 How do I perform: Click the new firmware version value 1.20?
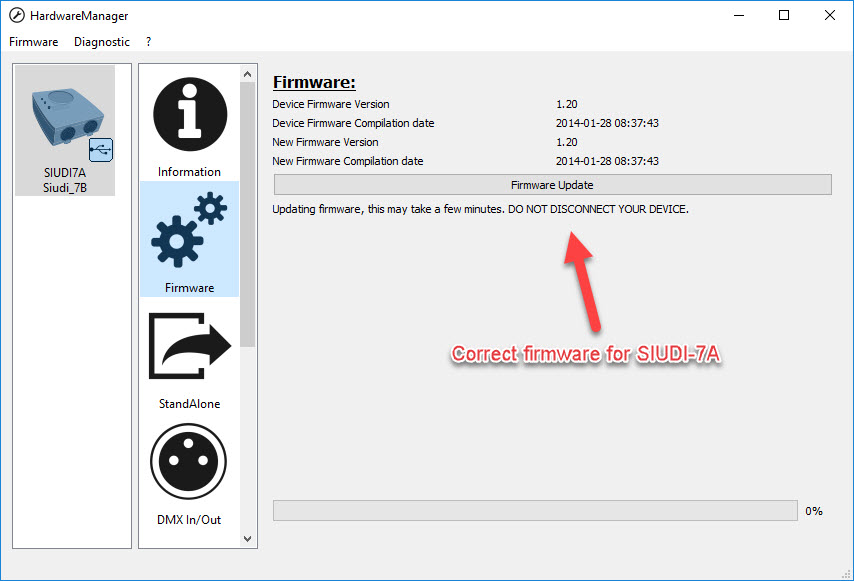pos(566,142)
